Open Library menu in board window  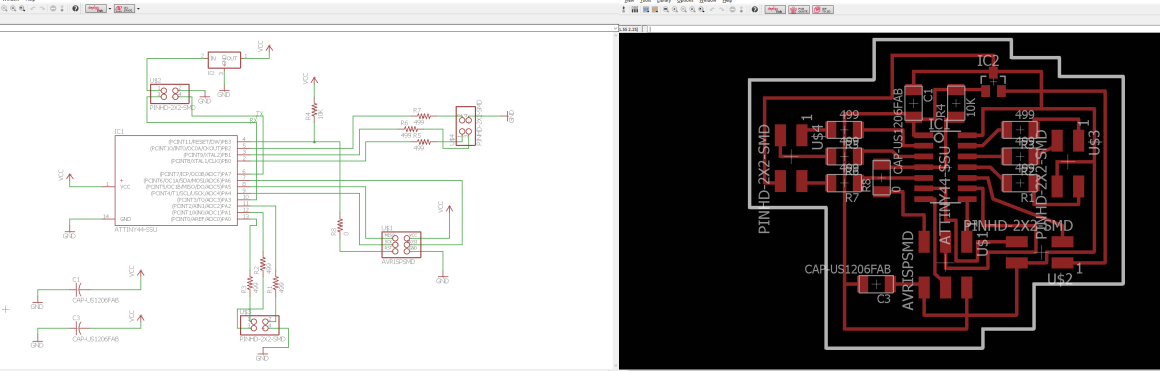[x=664, y=1]
